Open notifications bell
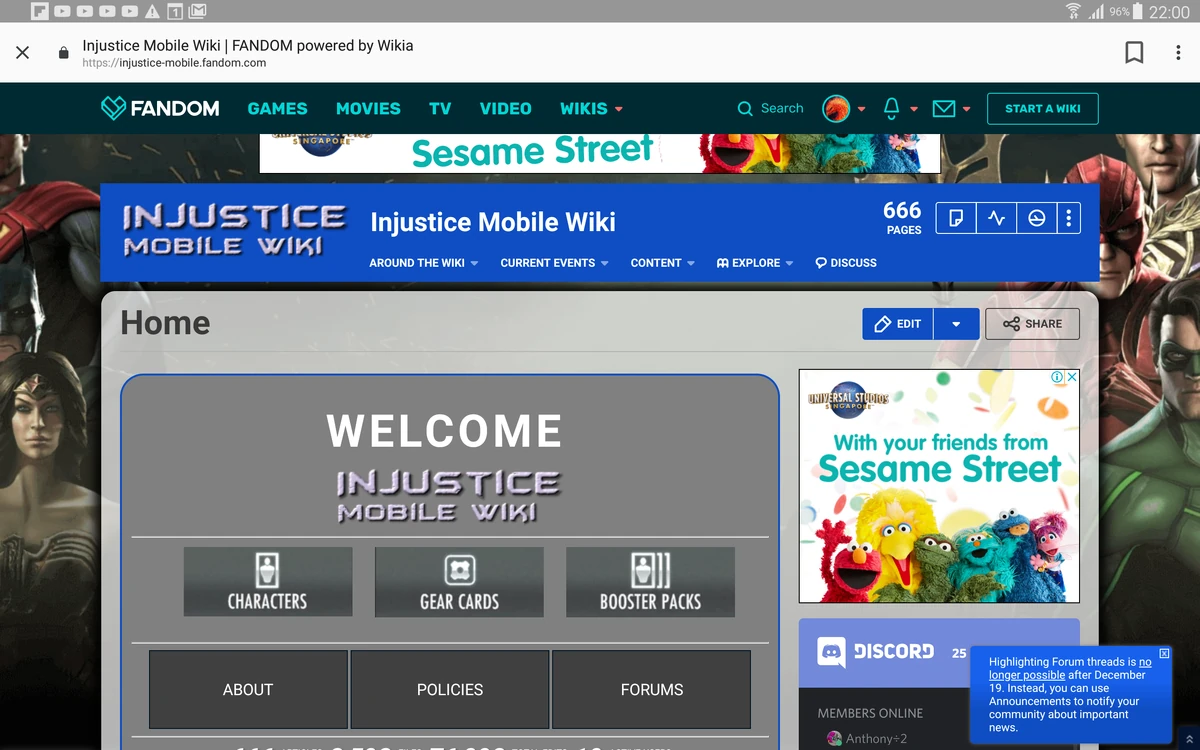 (x=892, y=108)
